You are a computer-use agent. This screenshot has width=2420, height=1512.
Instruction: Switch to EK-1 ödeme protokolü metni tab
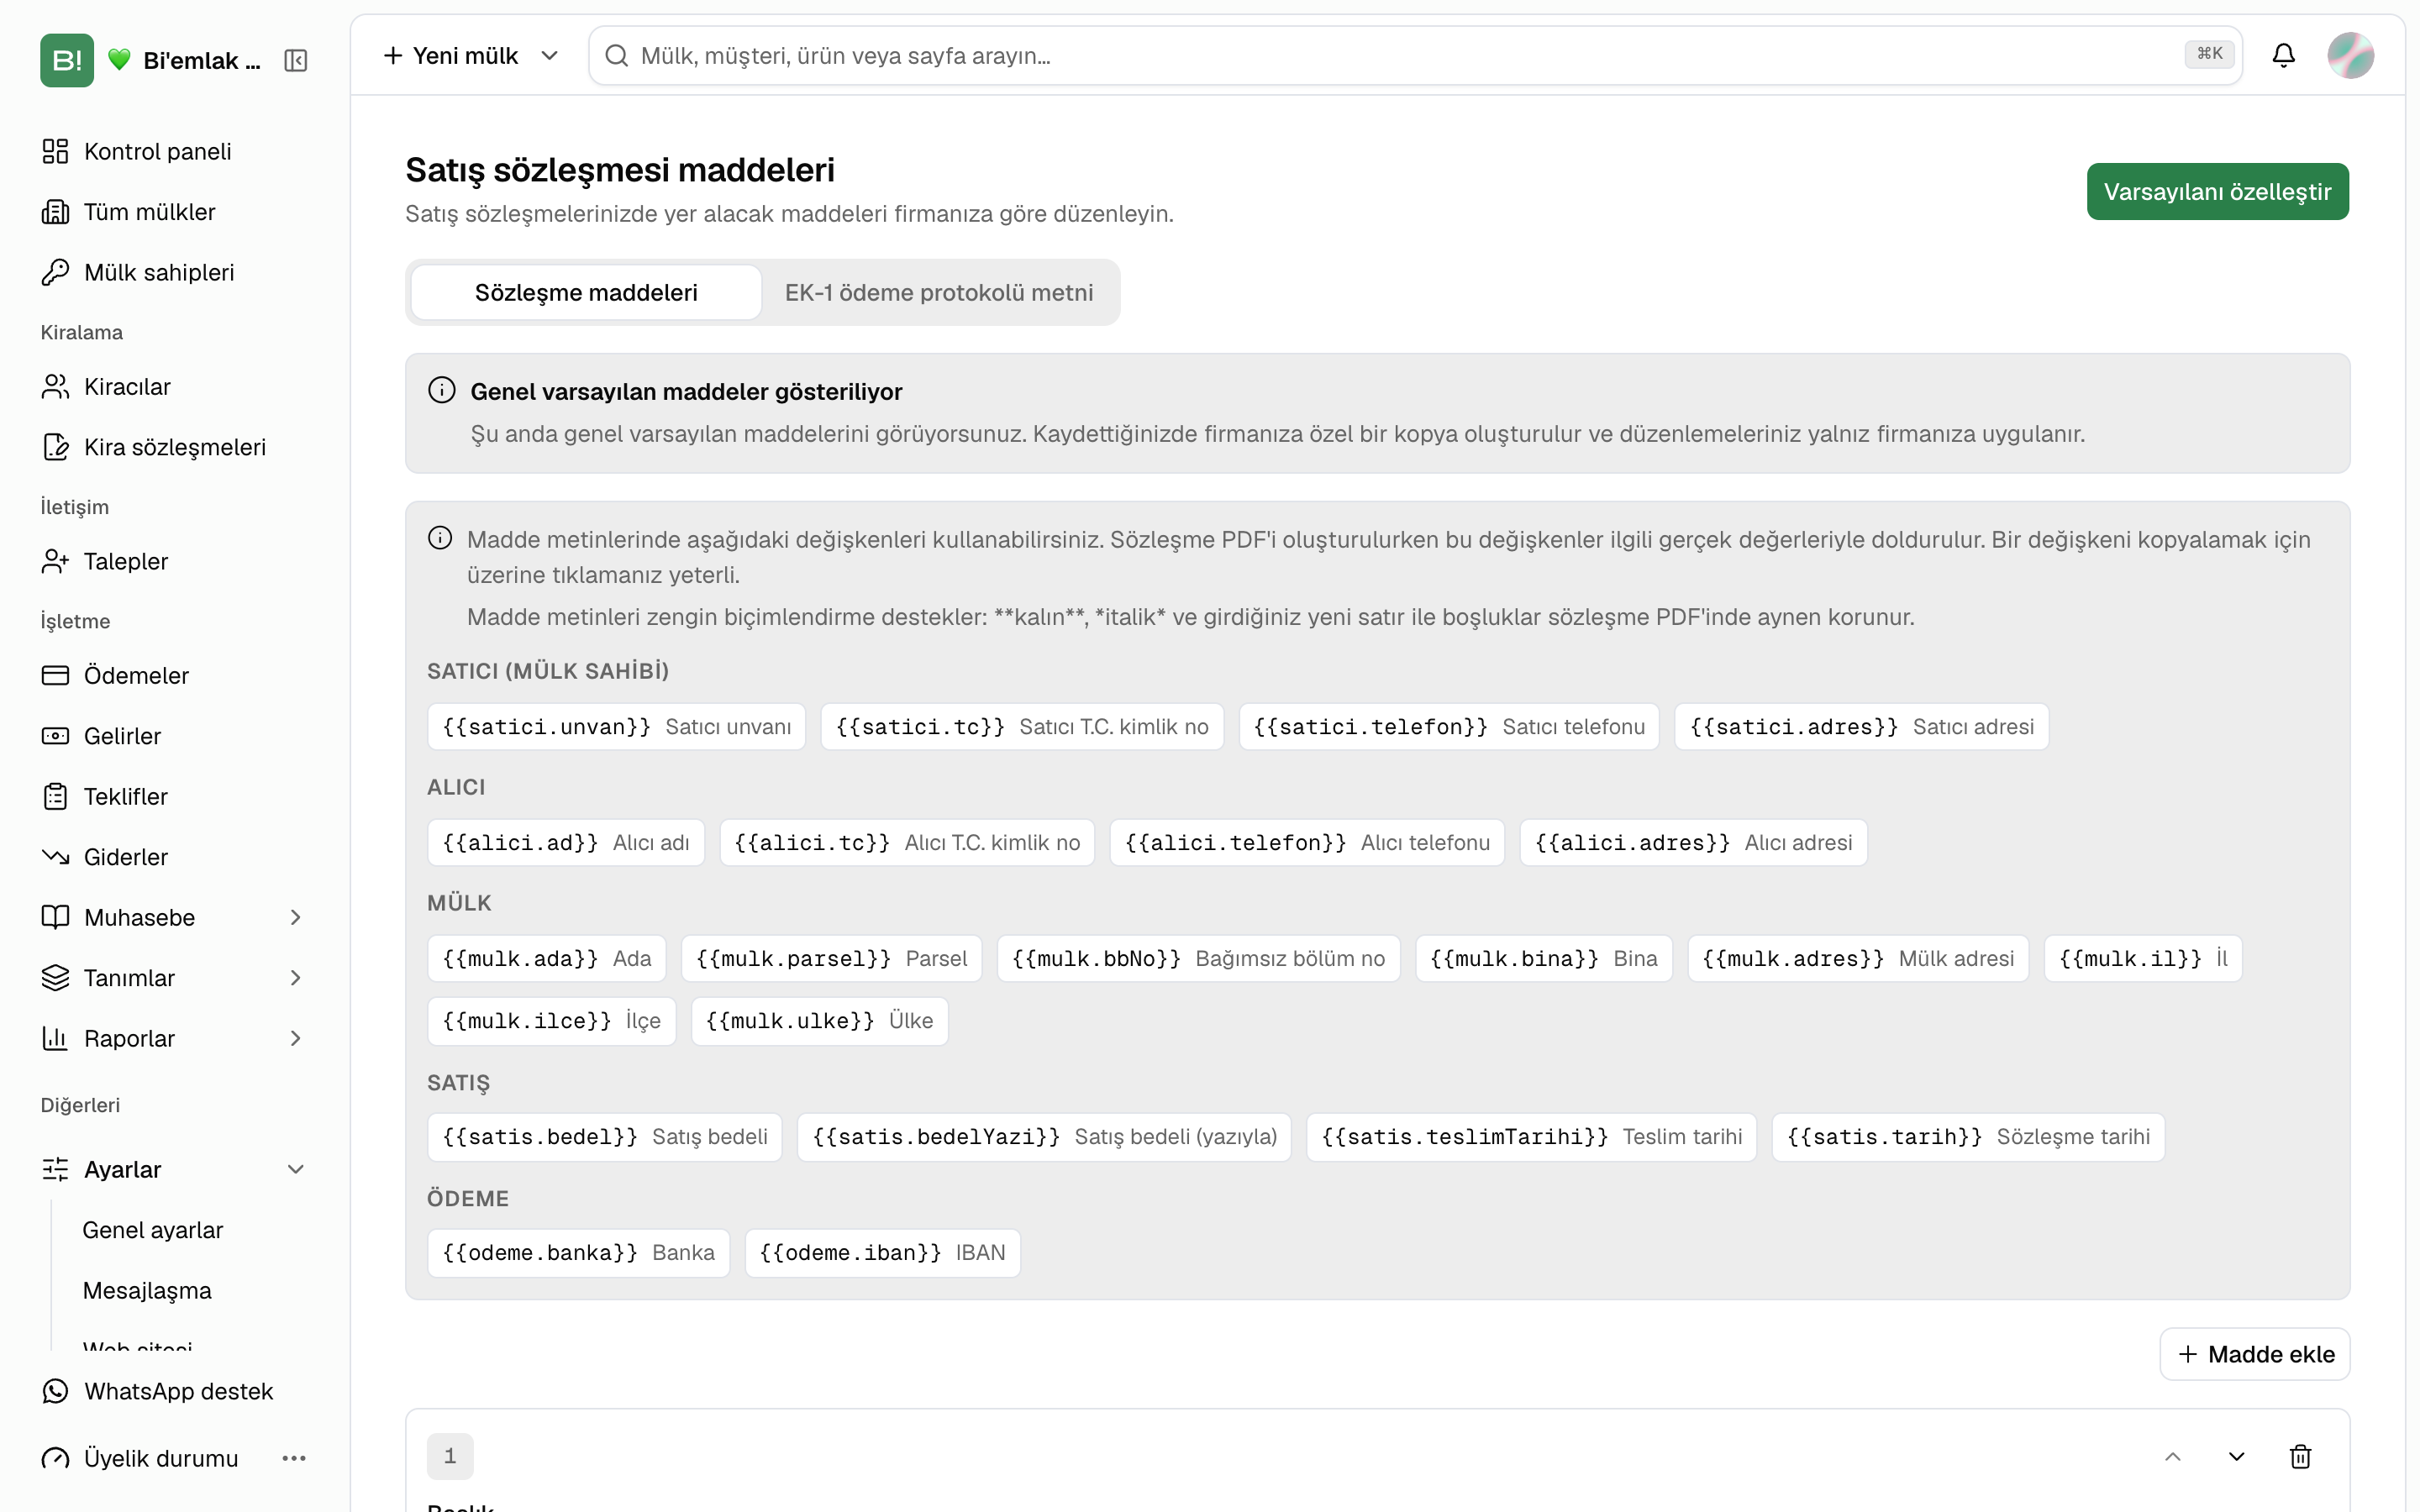pyautogui.click(x=938, y=292)
